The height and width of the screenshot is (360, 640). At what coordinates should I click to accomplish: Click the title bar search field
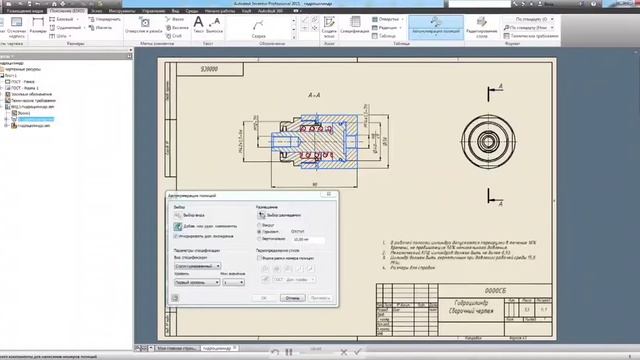point(480,4)
